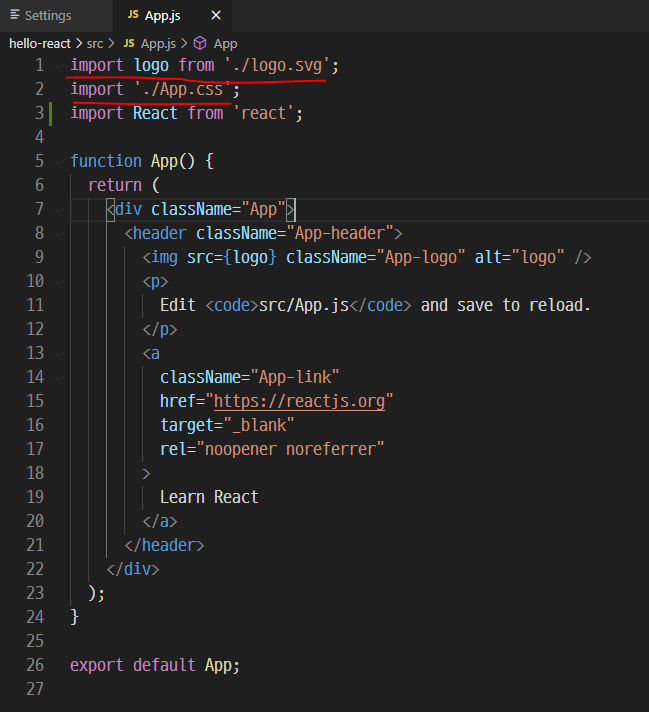Click "App-header" class string on line 8
This screenshot has height=712, width=649.
pyautogui.click(x=340, y=233)
